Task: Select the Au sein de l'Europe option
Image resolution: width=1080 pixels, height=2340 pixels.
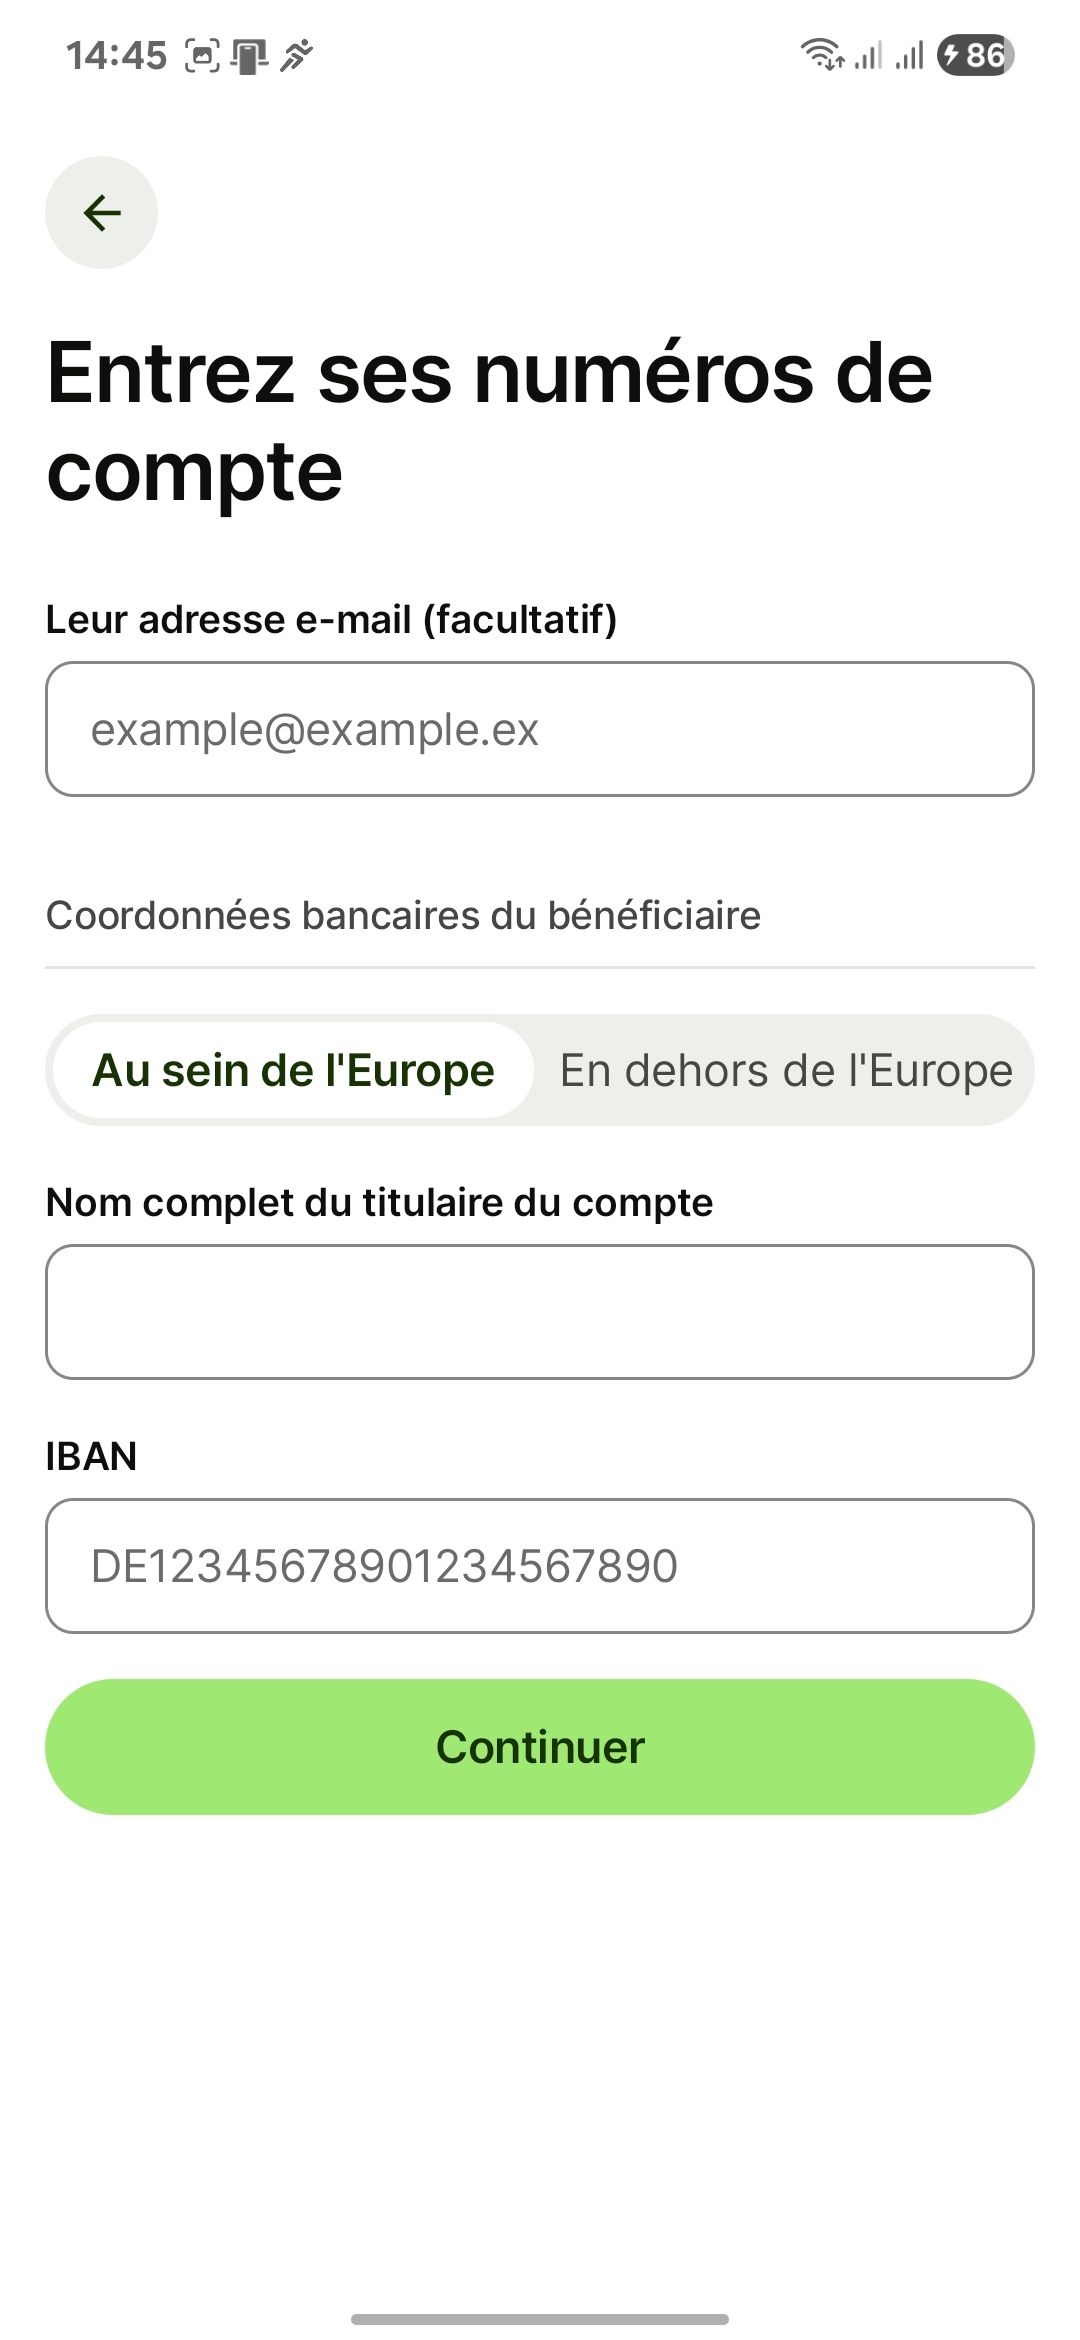Action: [293, 1070]
